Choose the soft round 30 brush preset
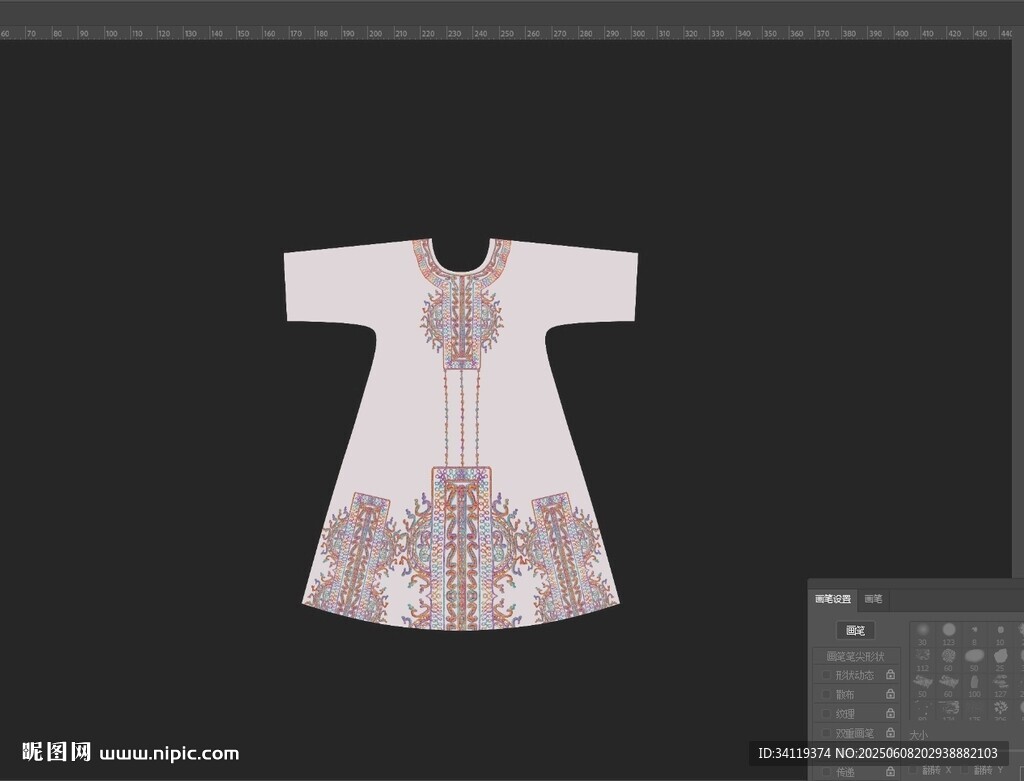1024x781 pixels. pyautogui.click(x=922, y=633)
